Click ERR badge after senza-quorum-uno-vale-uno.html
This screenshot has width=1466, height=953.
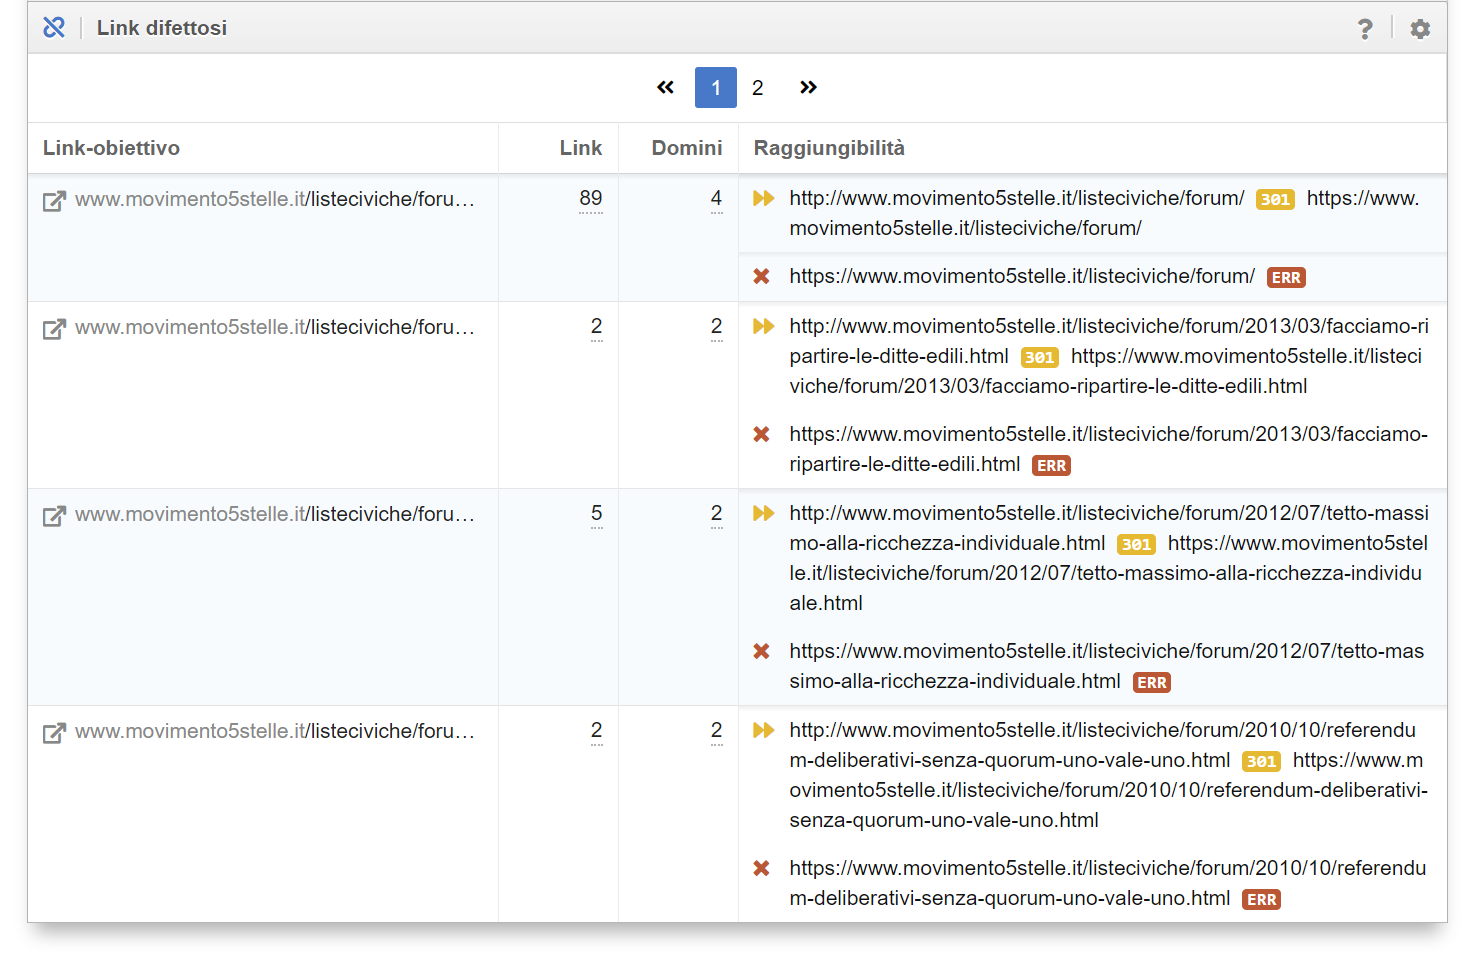click(1261, 900)
